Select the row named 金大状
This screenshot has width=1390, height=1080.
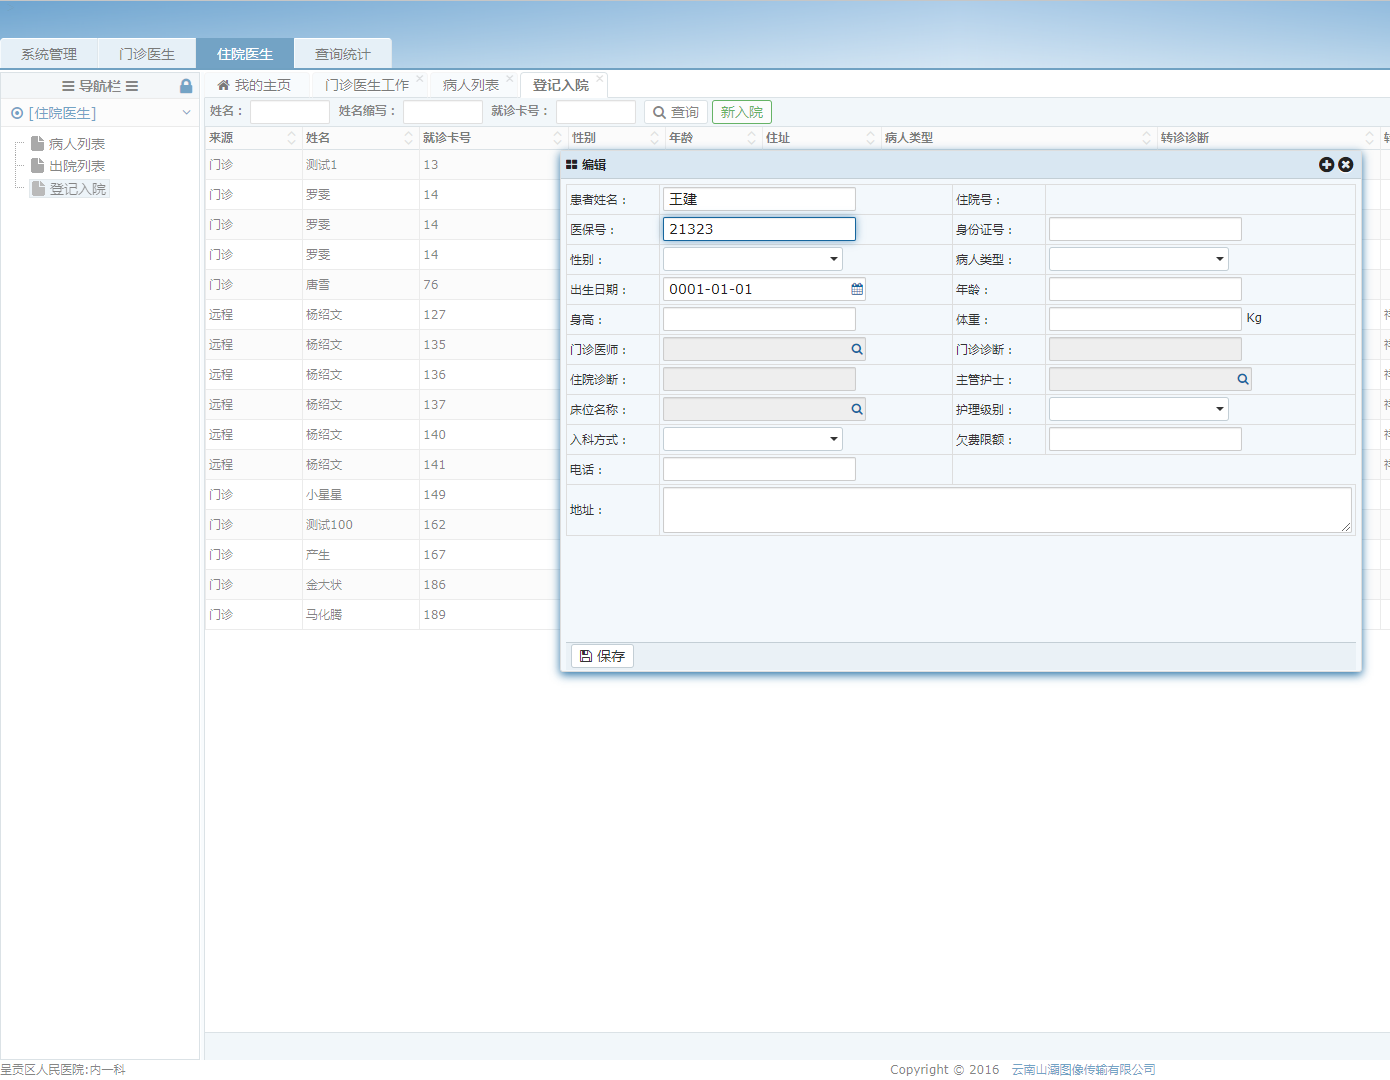(382, 585)
